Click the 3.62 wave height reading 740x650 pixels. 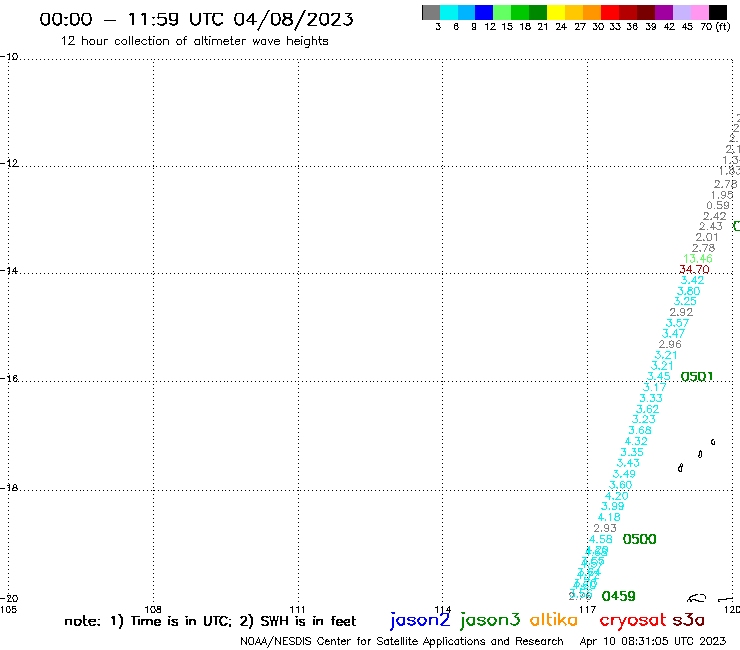click(648, 409)
